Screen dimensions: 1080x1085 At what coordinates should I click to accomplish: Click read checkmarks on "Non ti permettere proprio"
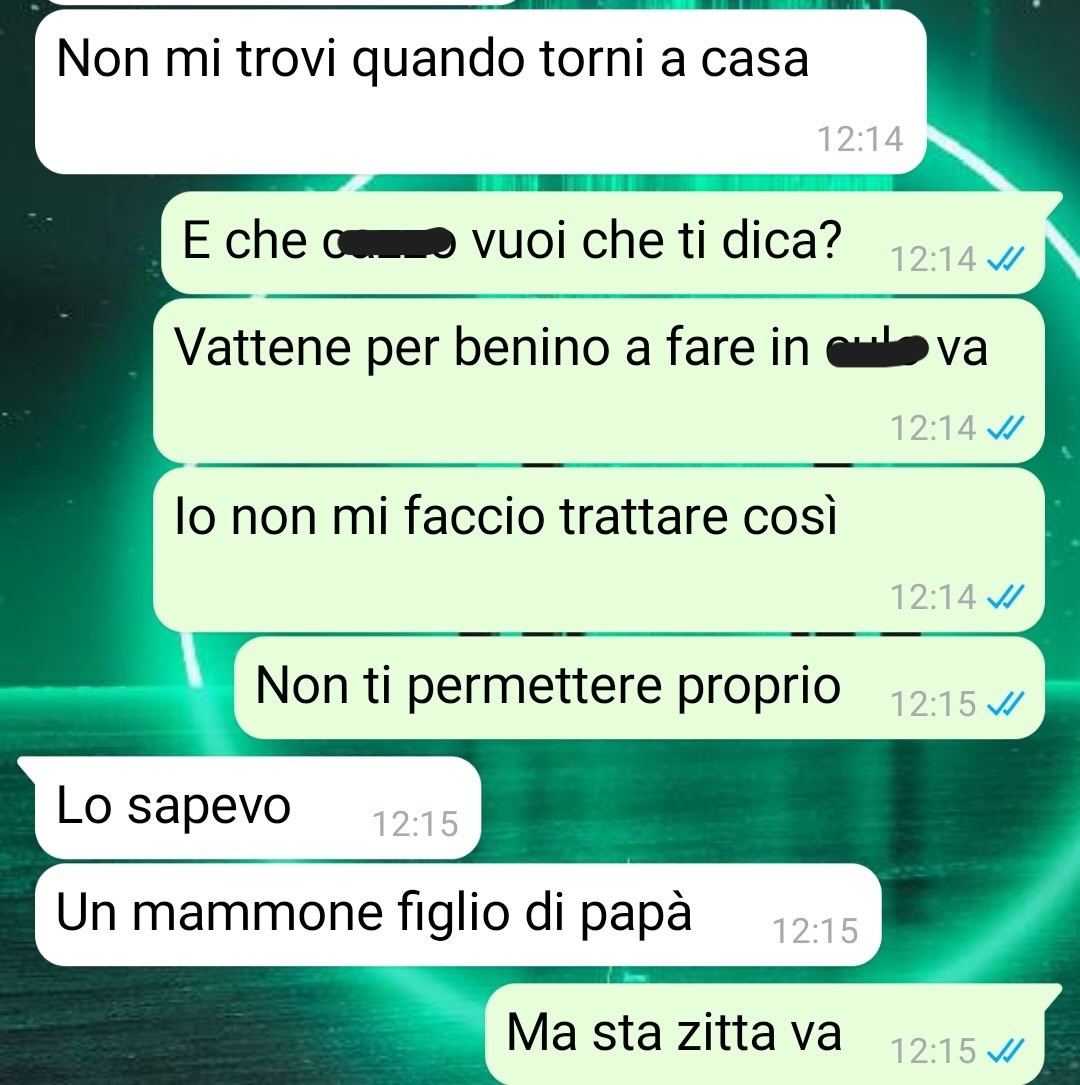tap(1005, 705)
